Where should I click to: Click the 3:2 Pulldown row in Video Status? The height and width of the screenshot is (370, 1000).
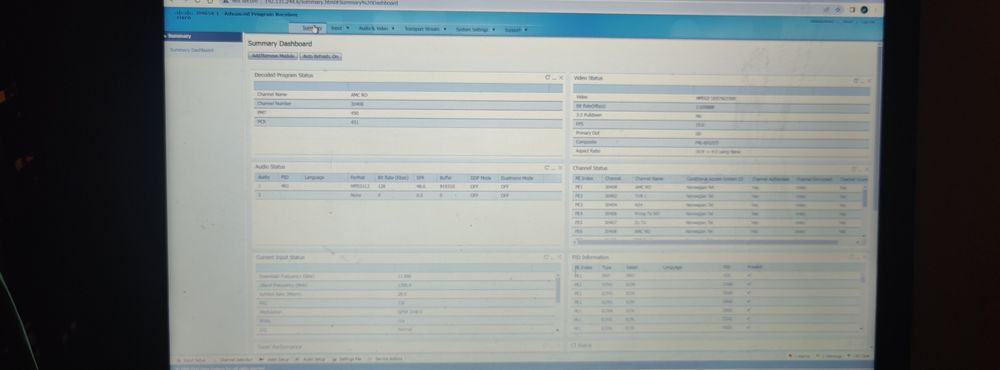pyautogui.click(x=721, y=115)
